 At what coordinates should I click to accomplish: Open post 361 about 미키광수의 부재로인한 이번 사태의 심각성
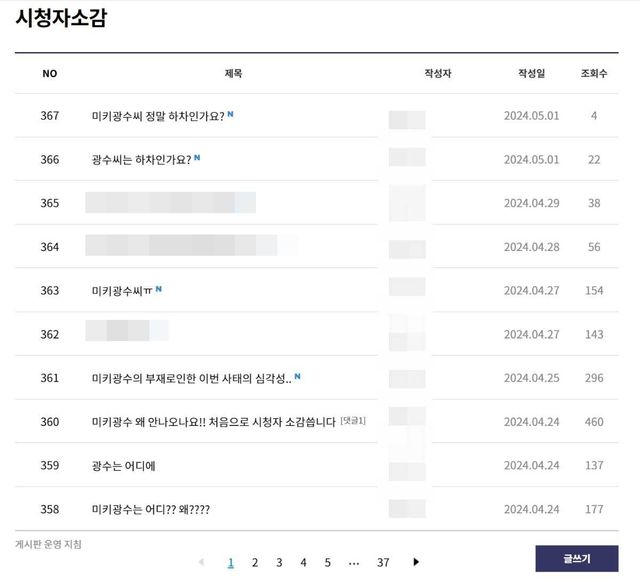(x=191, y=378)
